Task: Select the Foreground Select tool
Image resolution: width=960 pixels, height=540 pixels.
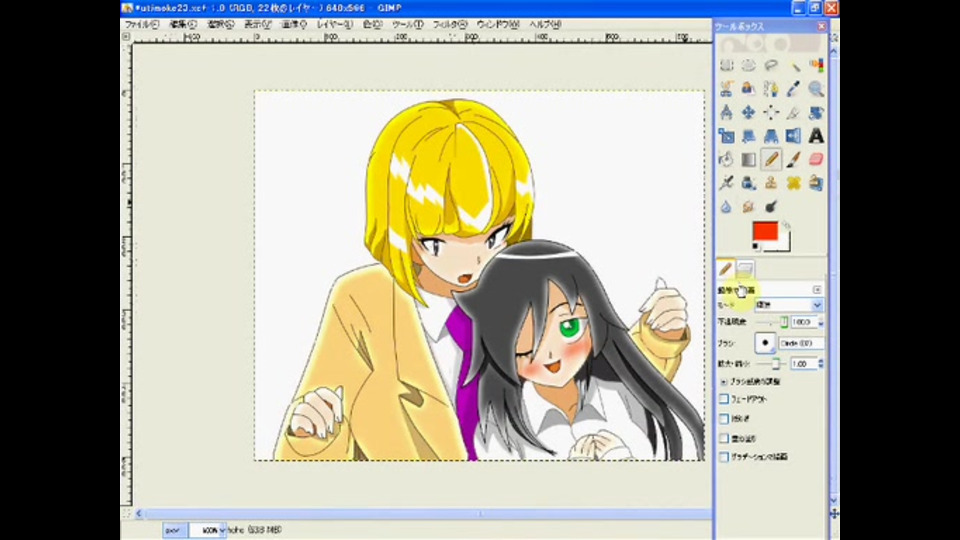Action: tap(749, 89)
